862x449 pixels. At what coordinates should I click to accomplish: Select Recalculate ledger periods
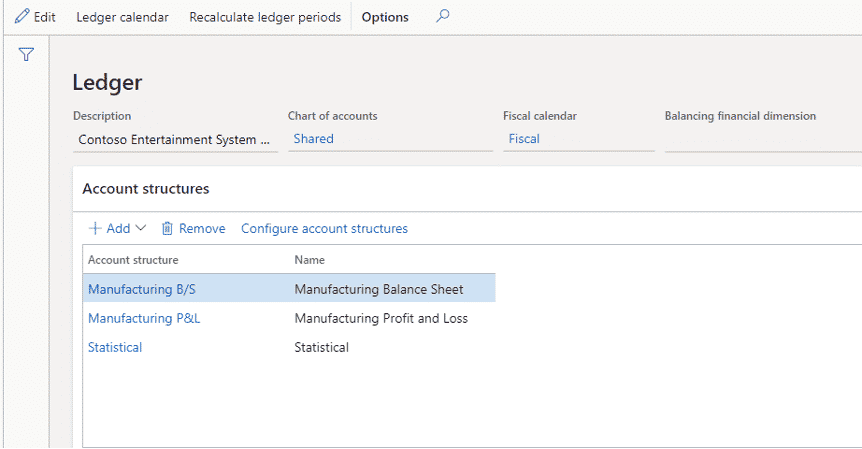click(265, 17)
